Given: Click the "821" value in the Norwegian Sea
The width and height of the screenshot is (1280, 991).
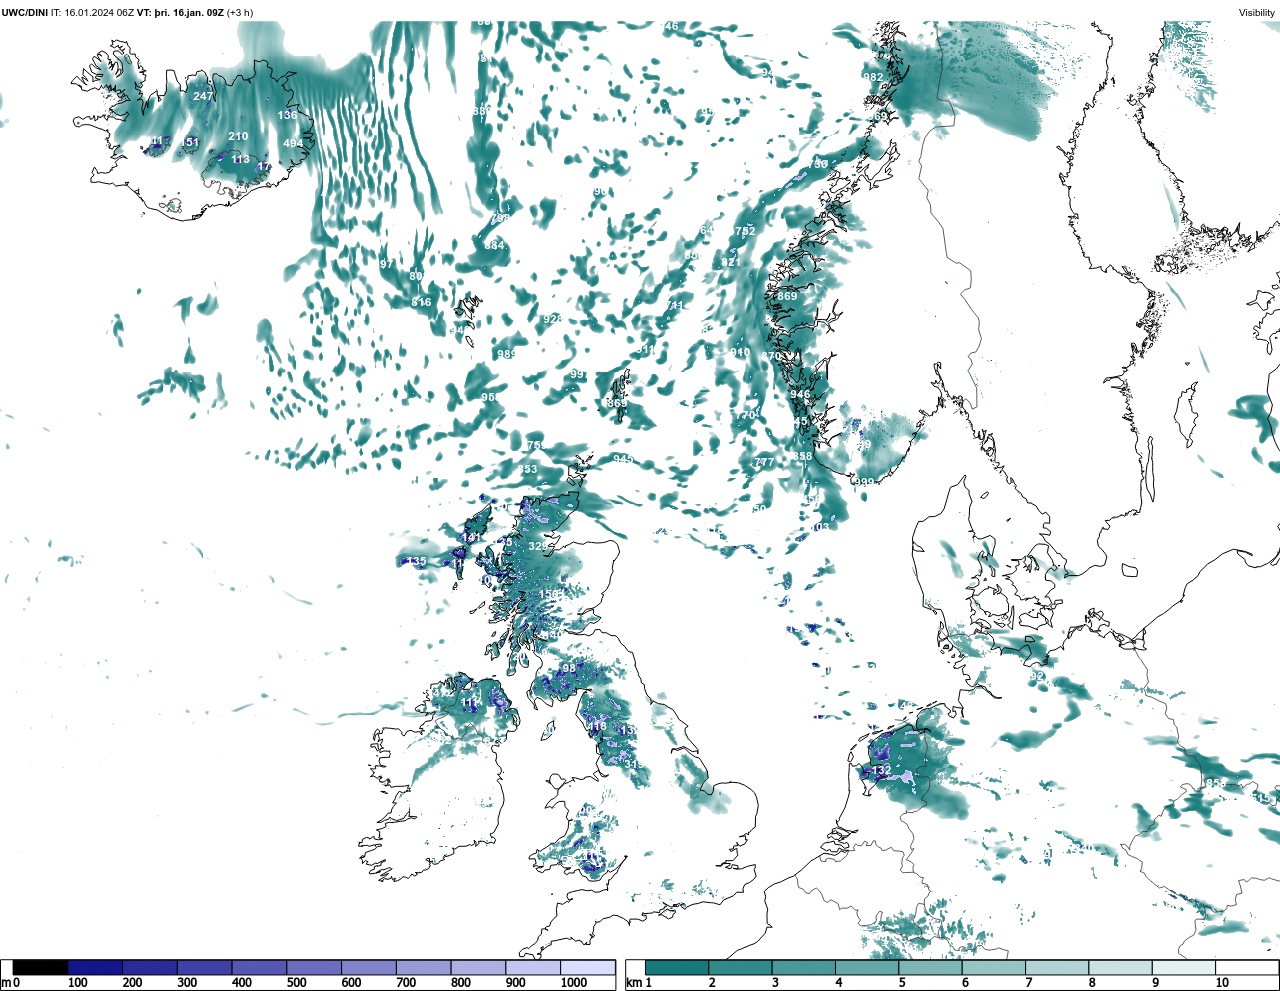Looking at the screenshot, I should tap(731, 262).
